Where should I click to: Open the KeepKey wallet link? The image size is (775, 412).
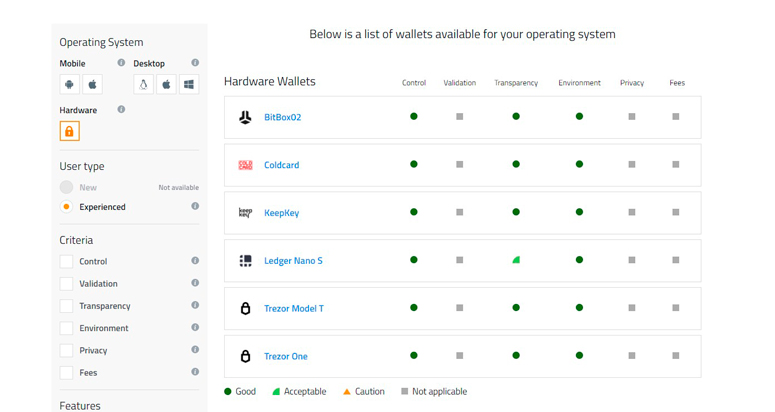[x=281, y=213]
